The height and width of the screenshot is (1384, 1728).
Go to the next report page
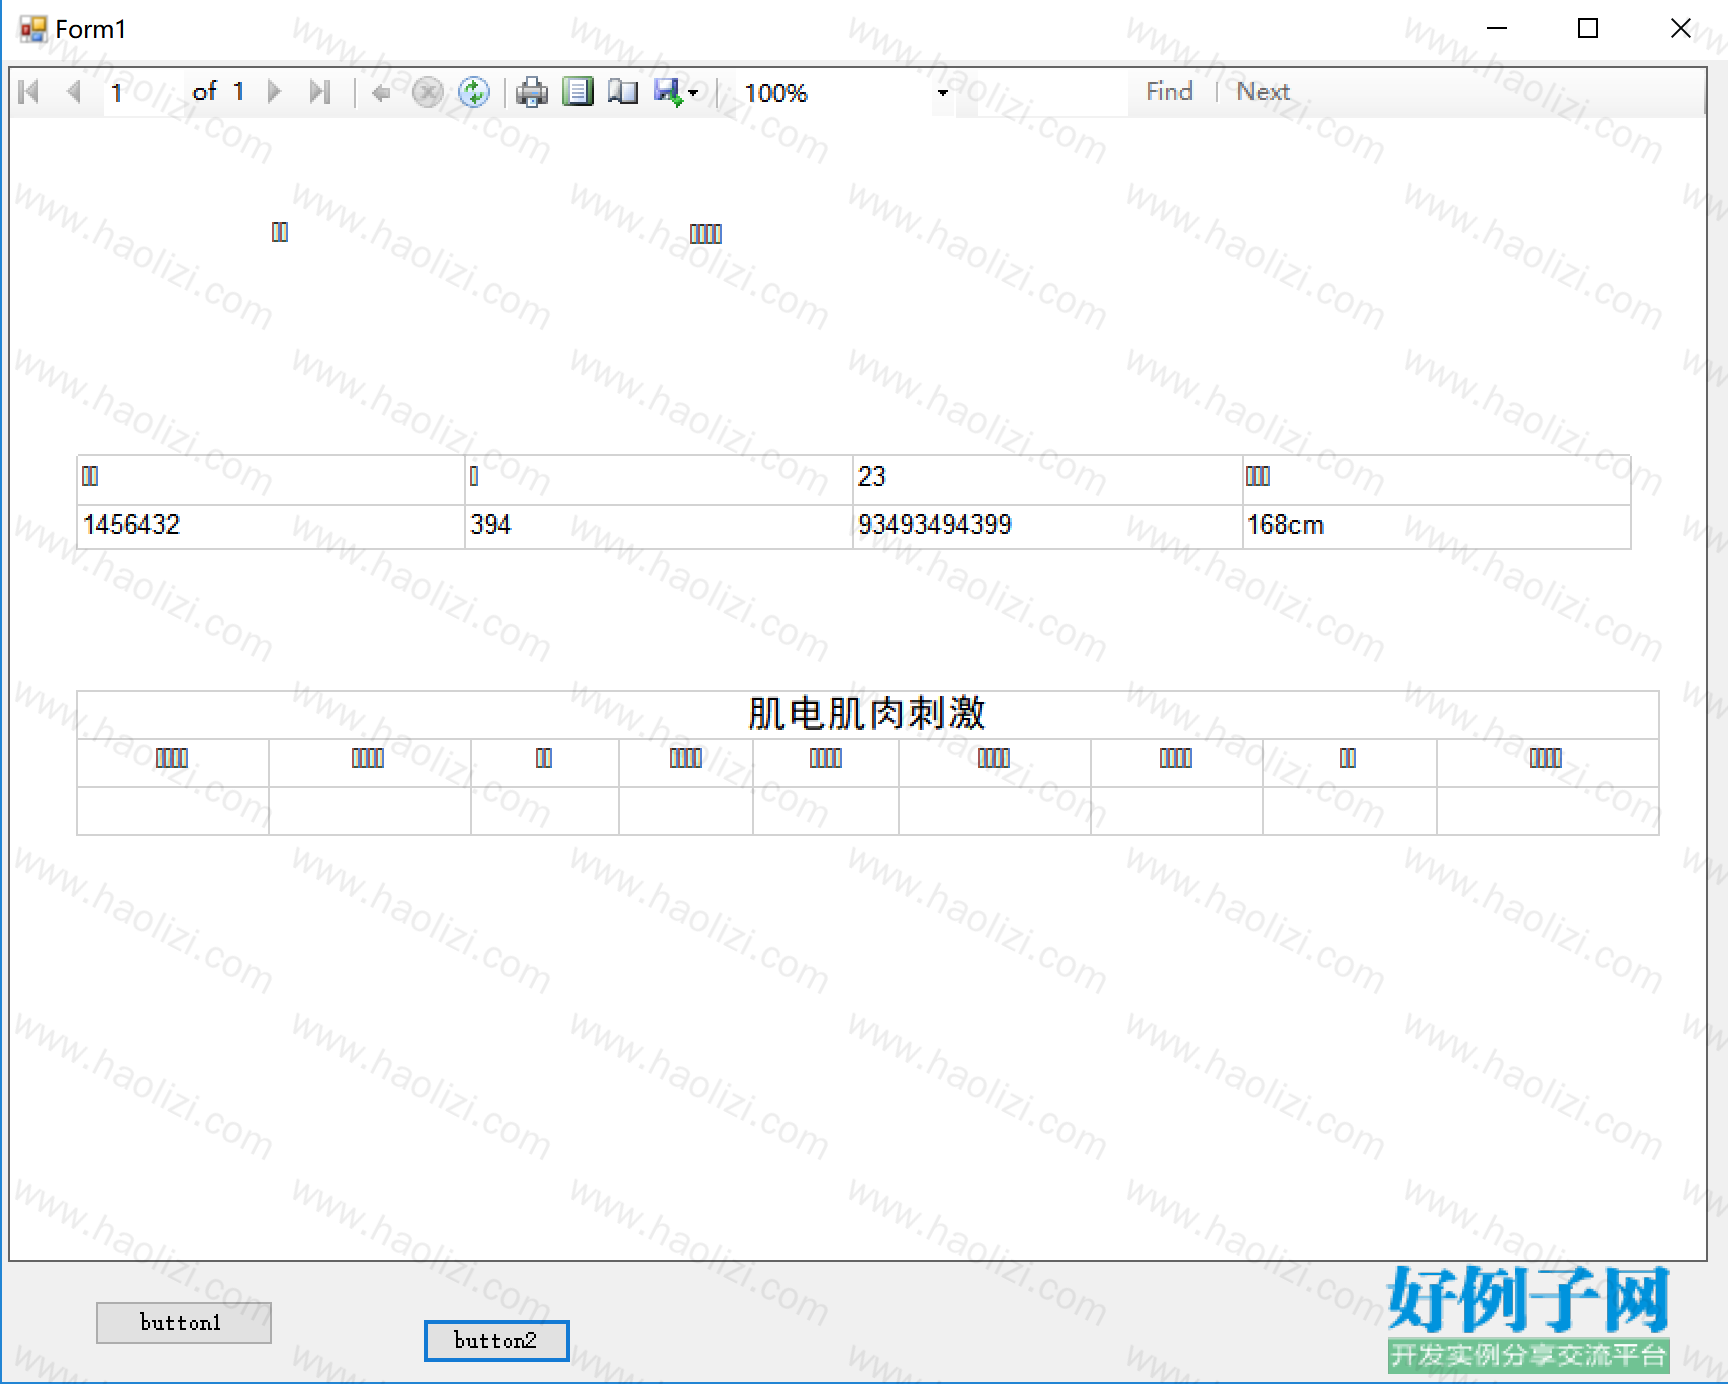tap(274, 92)
